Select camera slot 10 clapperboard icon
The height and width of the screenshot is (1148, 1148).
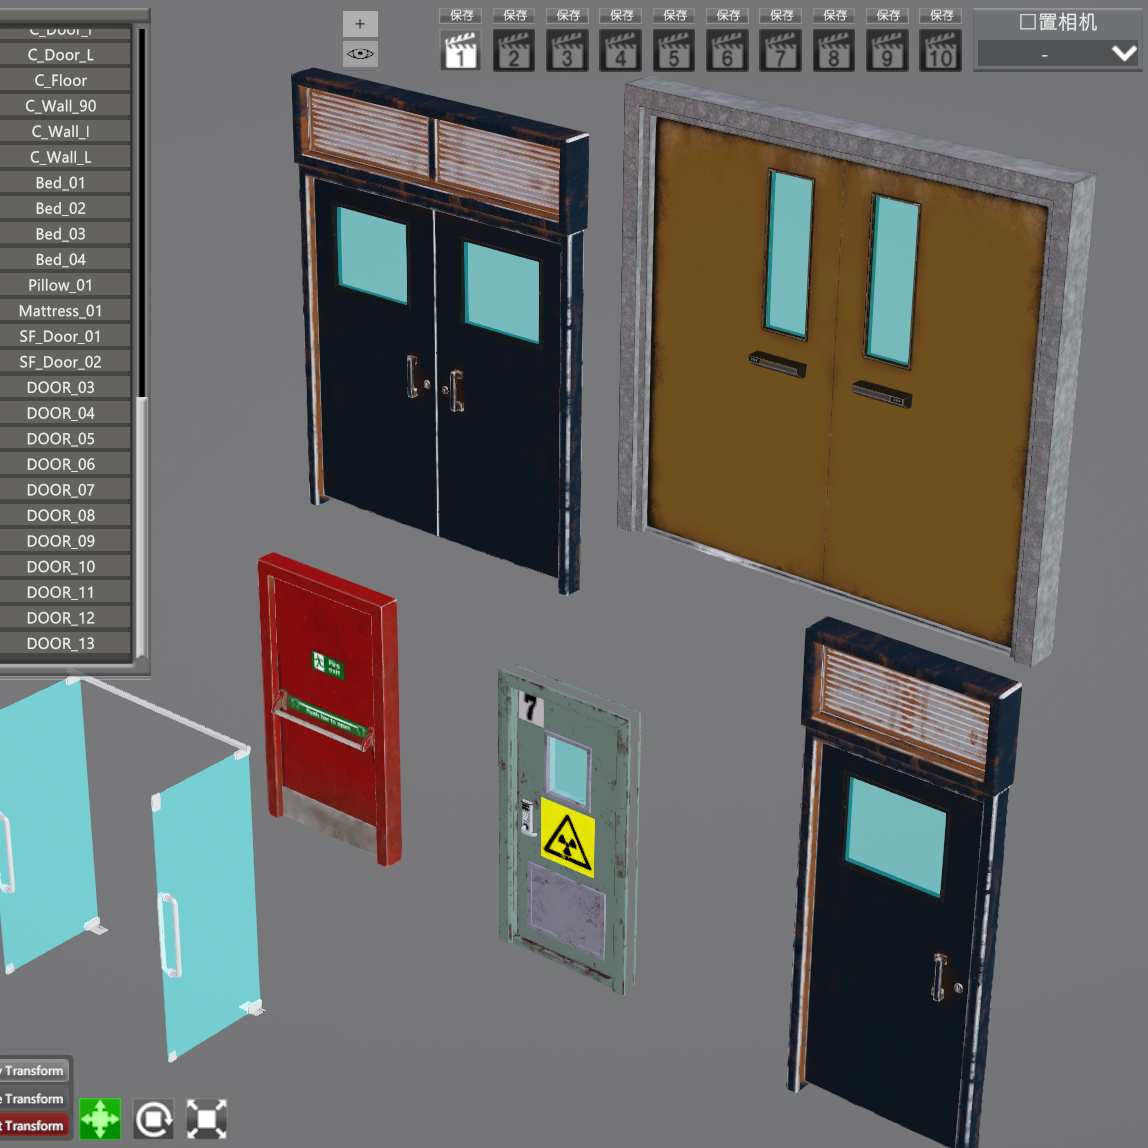click(941, 51)
